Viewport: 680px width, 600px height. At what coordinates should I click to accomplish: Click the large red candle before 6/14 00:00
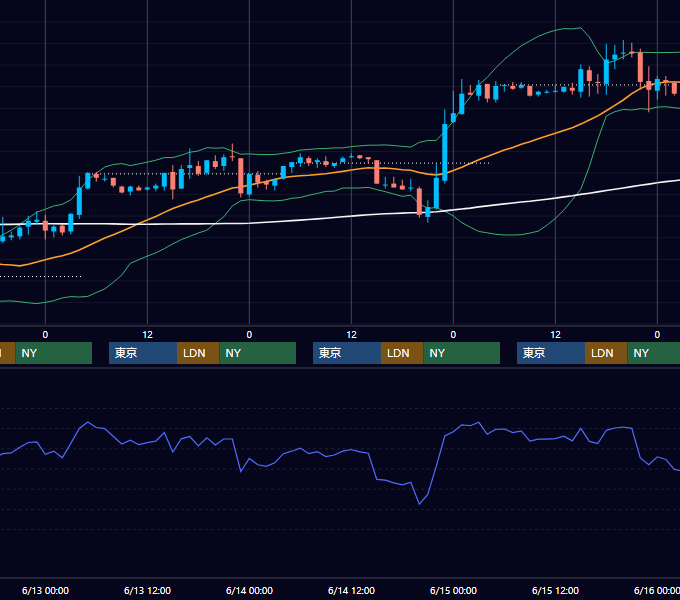[241, 176]
